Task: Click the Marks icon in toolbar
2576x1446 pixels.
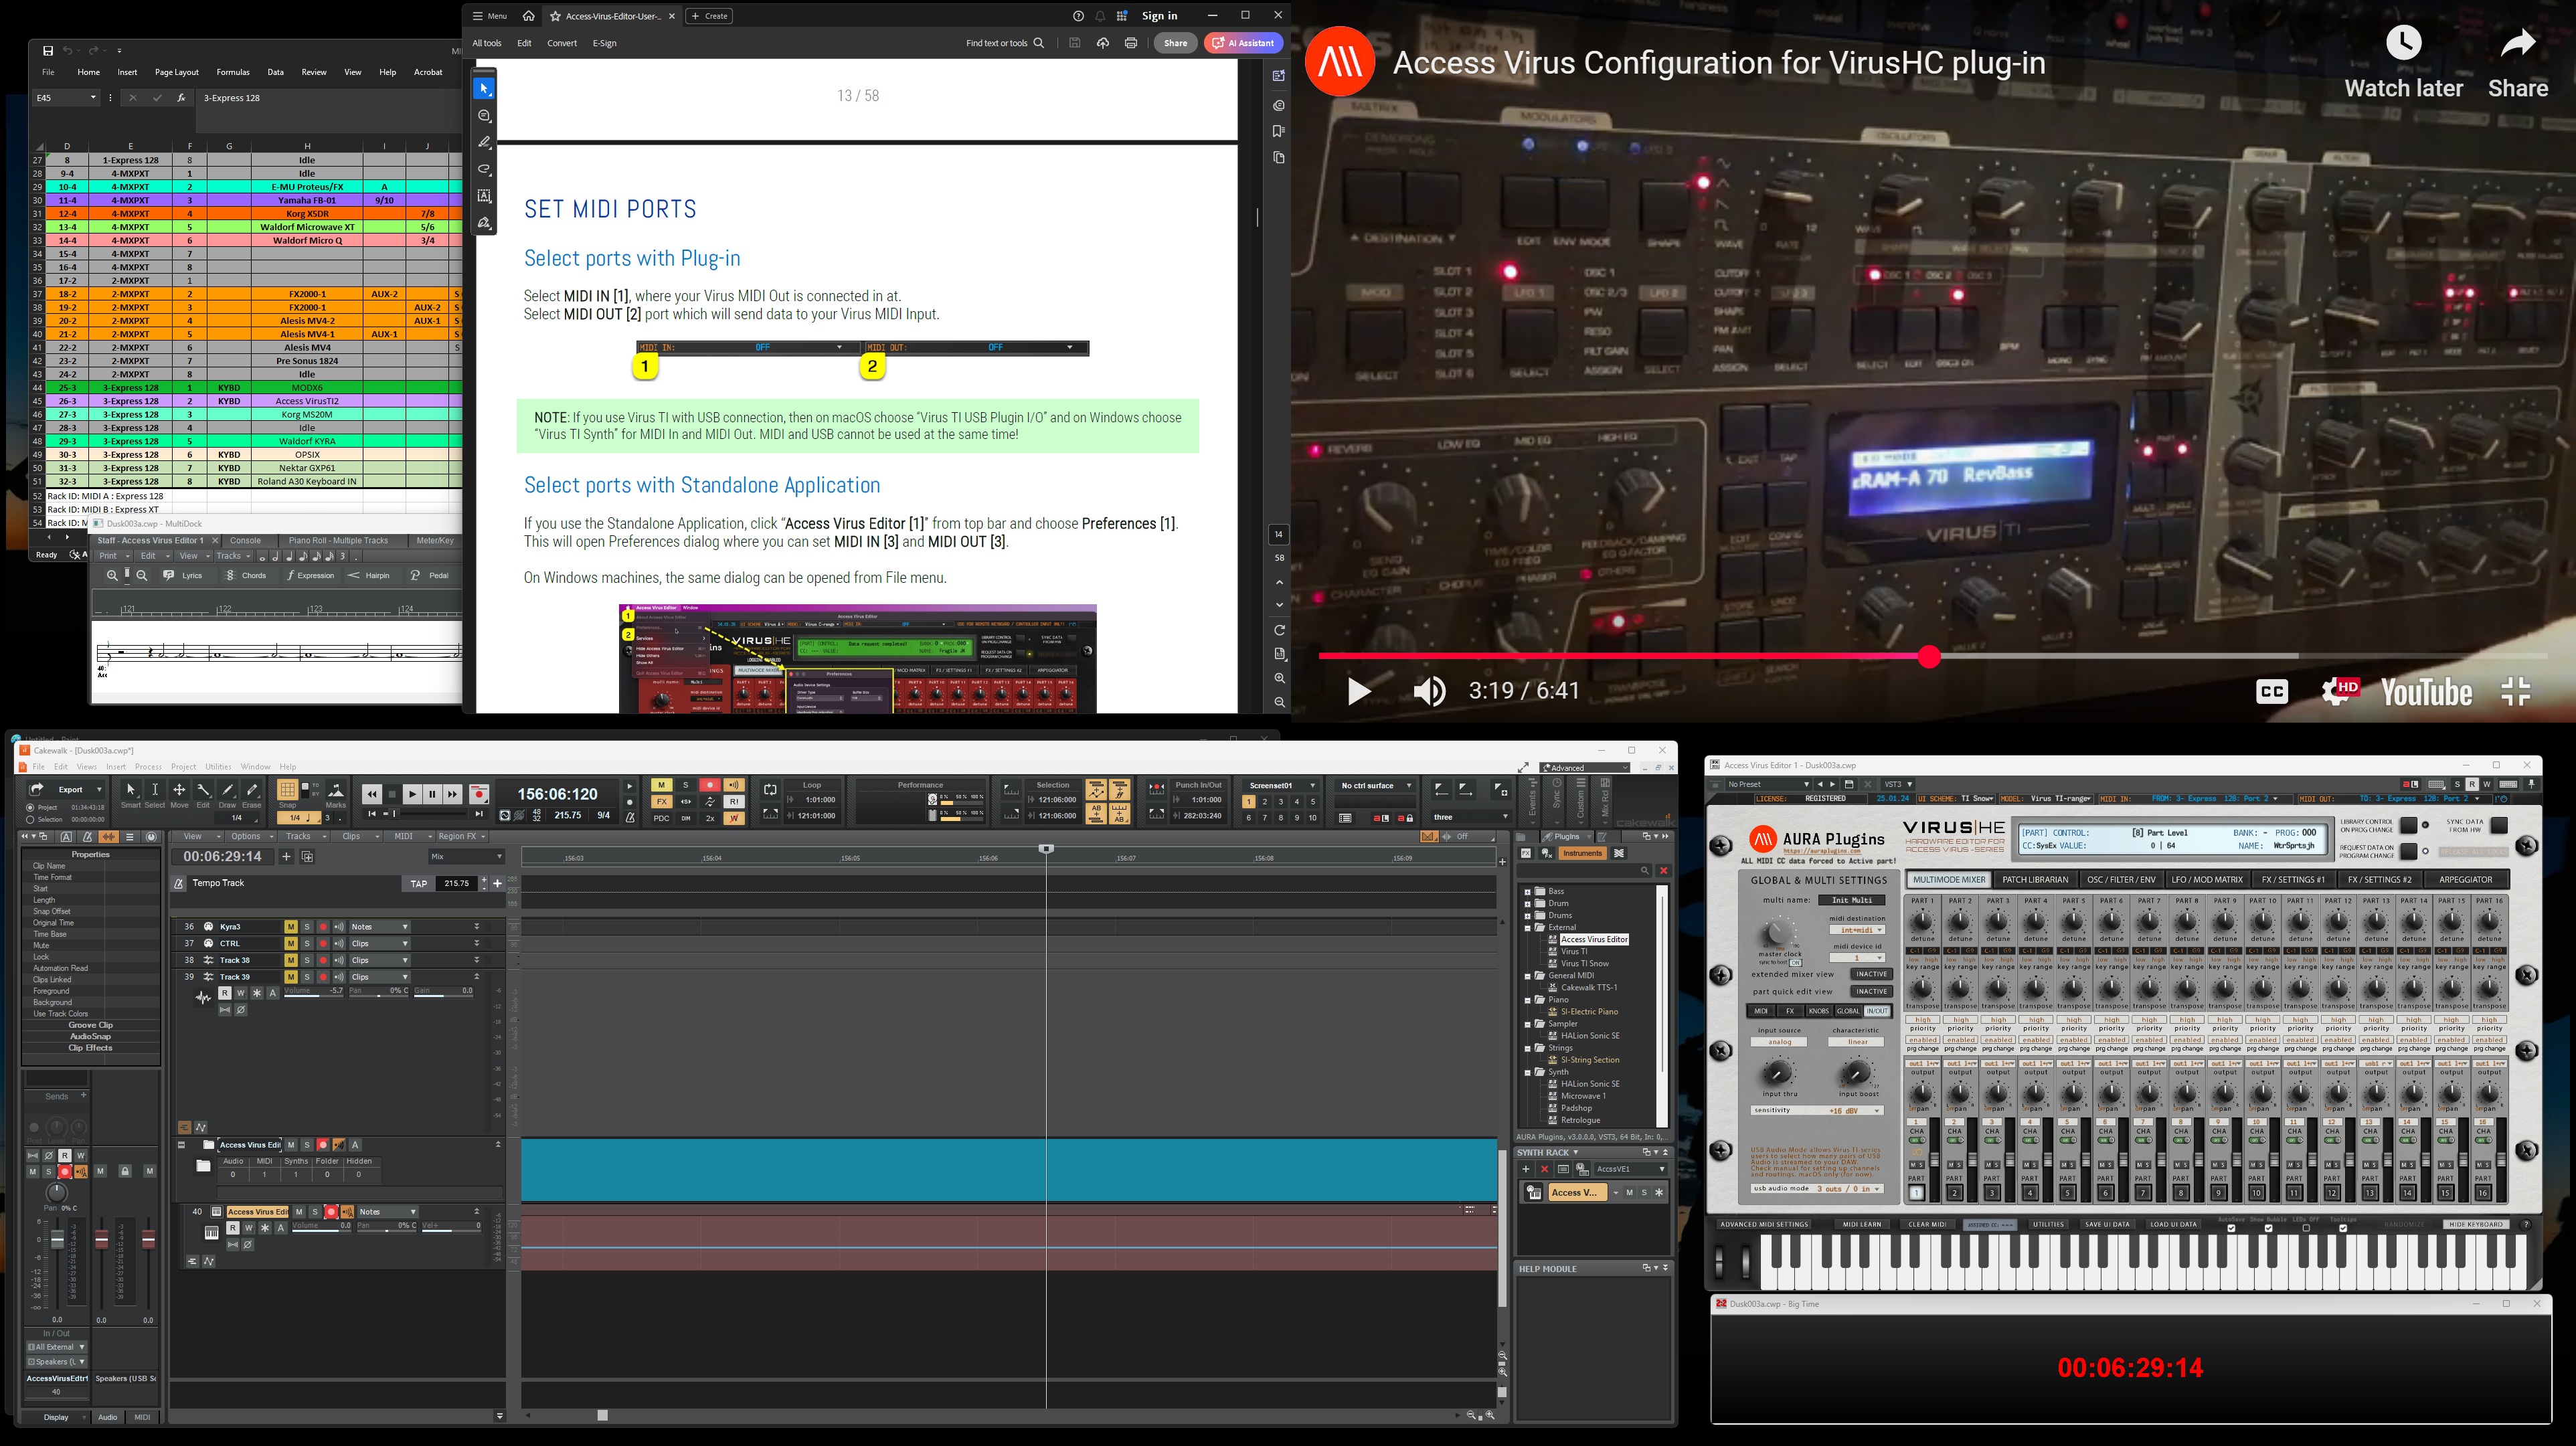Action: coord(336,791)
